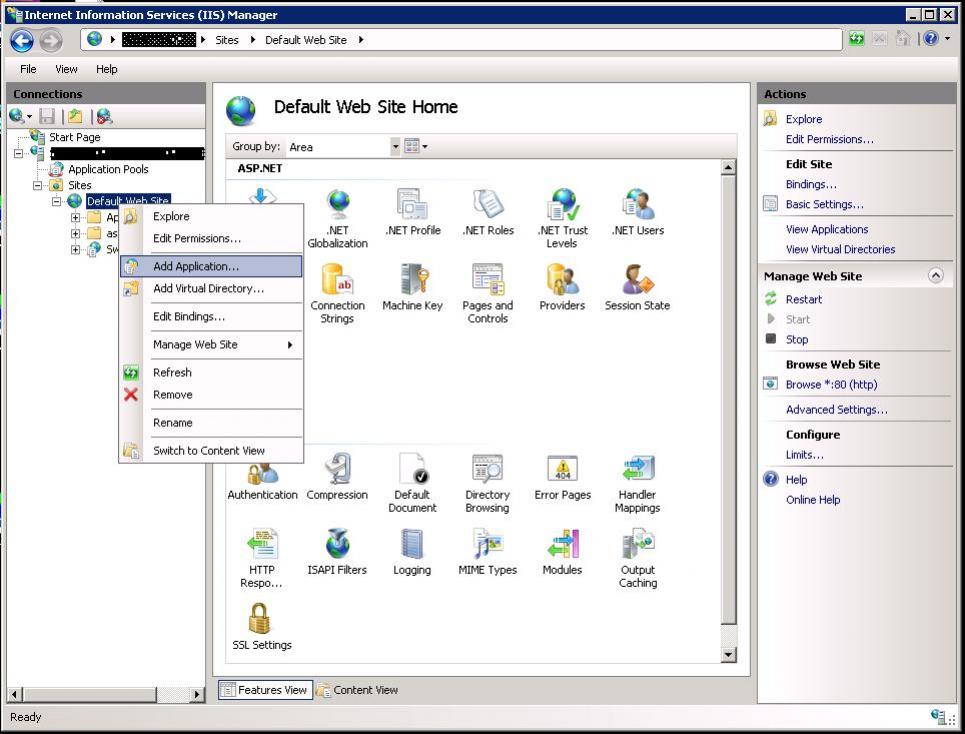The width and height of the screenshot is (965, 734).
Task: Restart the web site
Action: tap(803, 300)
